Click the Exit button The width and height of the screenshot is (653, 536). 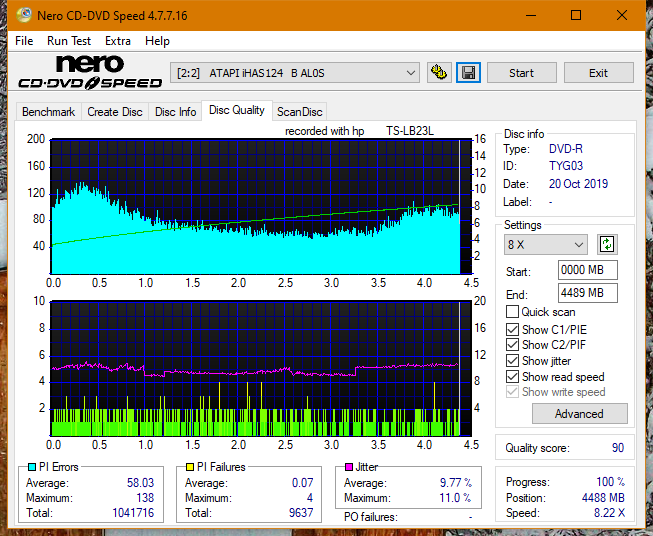click(598, 73)
